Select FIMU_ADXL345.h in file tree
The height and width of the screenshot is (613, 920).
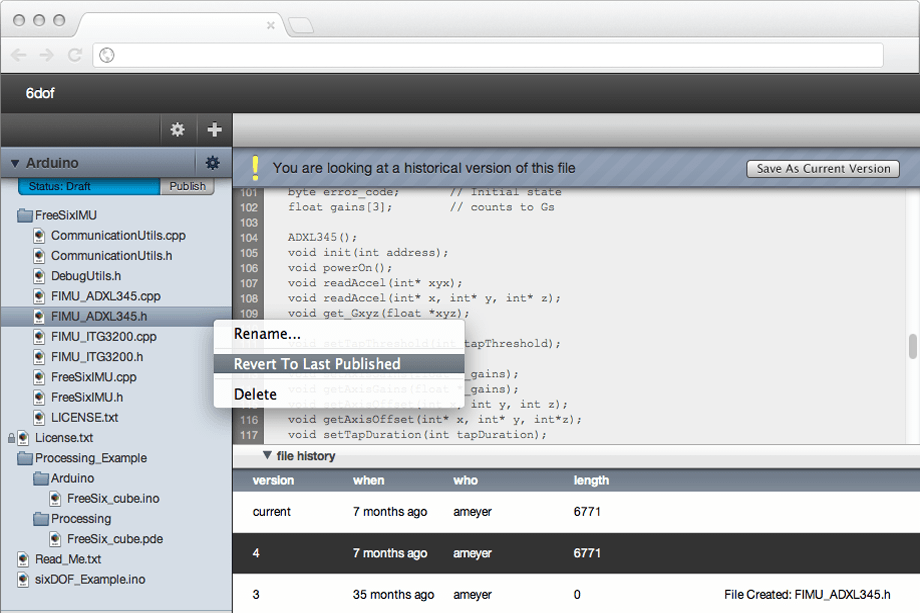[x=99, y=316]
